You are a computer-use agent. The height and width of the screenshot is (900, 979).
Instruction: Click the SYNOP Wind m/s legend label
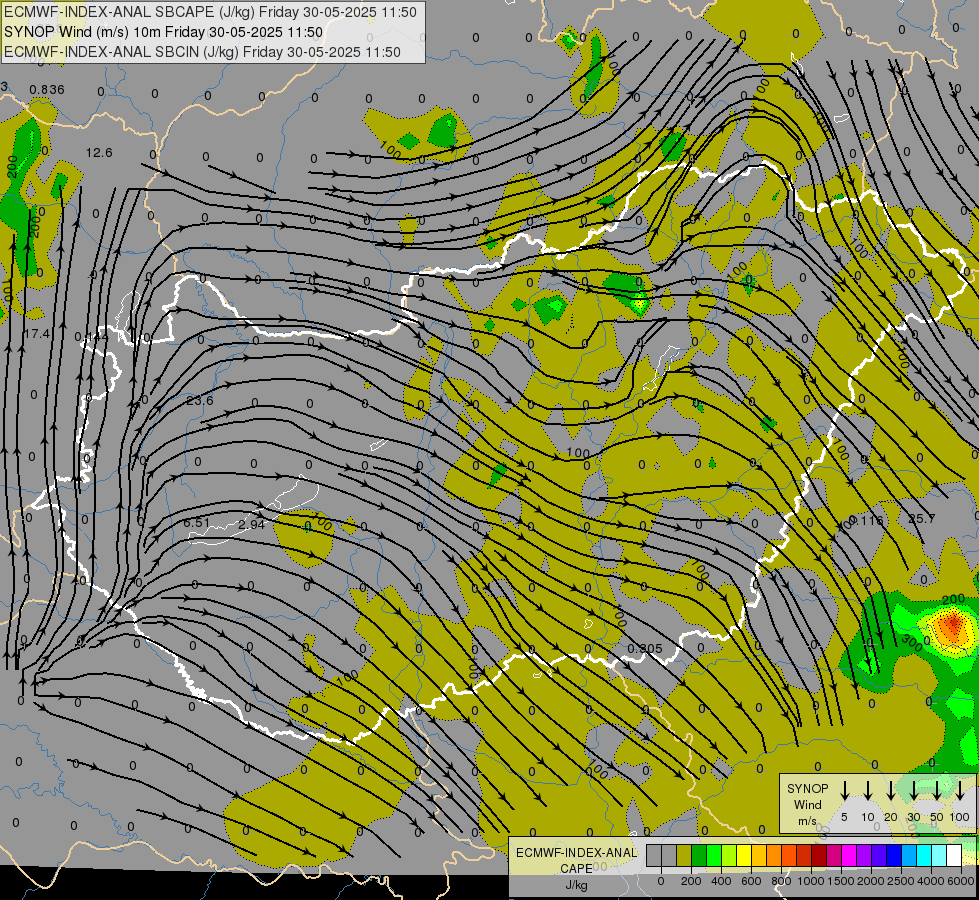click(807, 804)
